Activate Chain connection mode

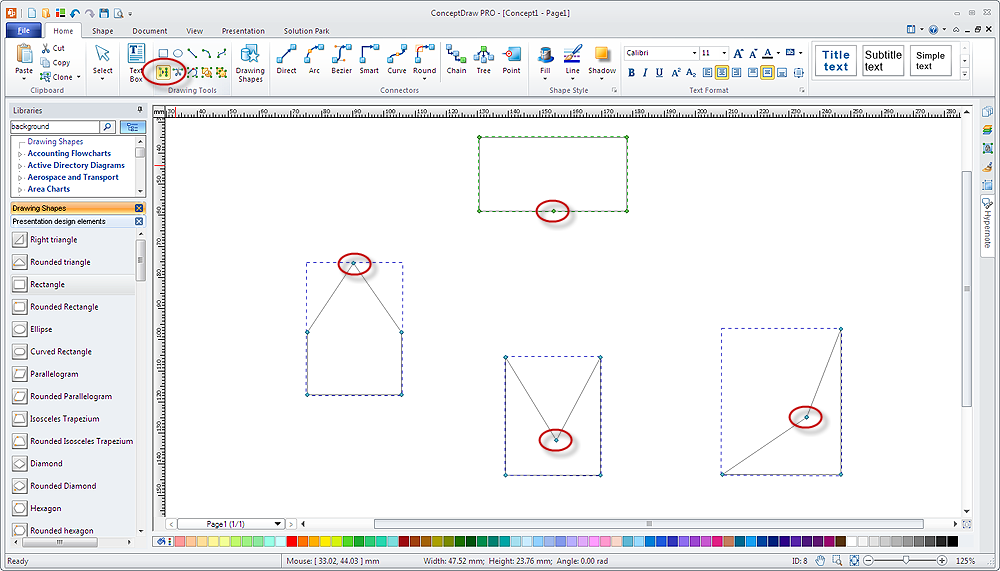pos(456,59)
